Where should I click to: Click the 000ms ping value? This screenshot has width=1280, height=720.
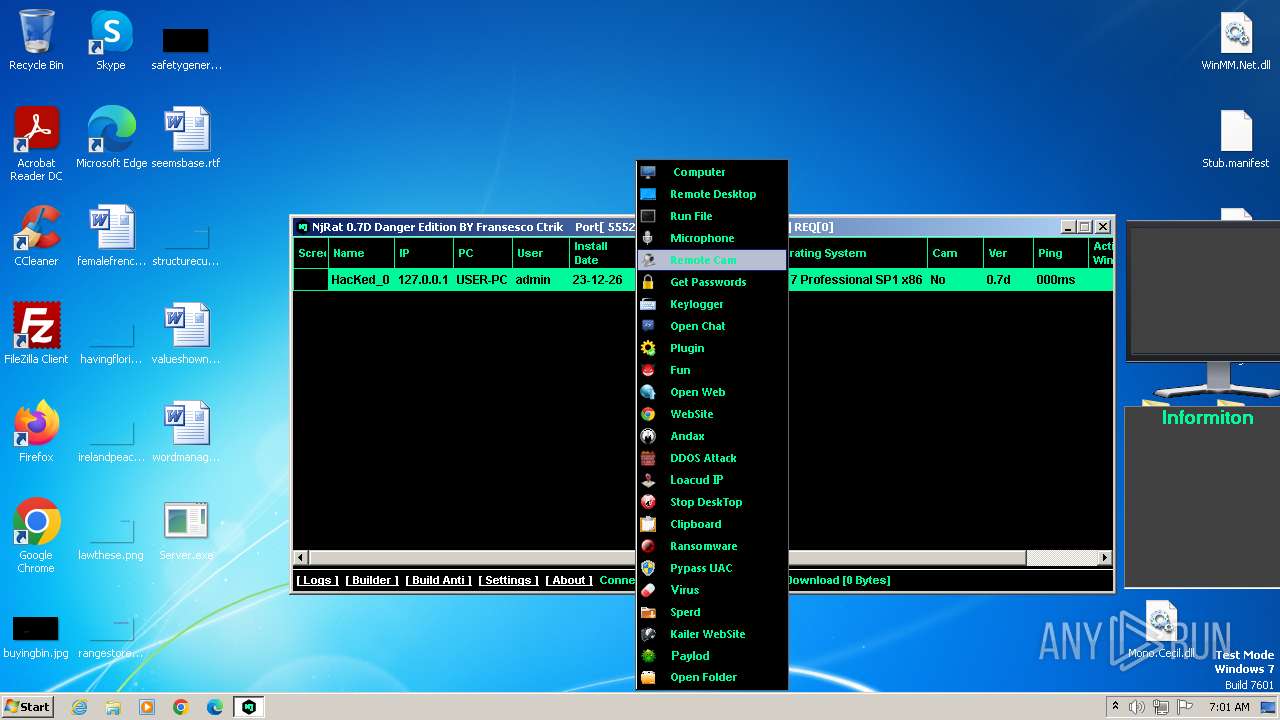(1056, 280)
